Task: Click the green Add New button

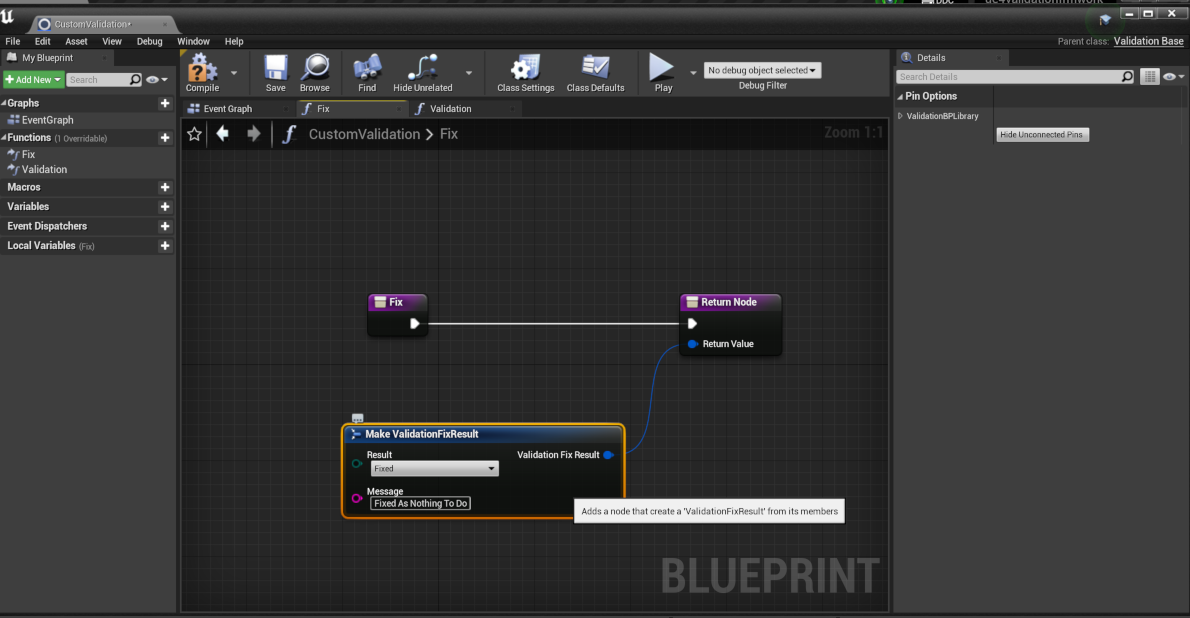Action: point(33,80)
